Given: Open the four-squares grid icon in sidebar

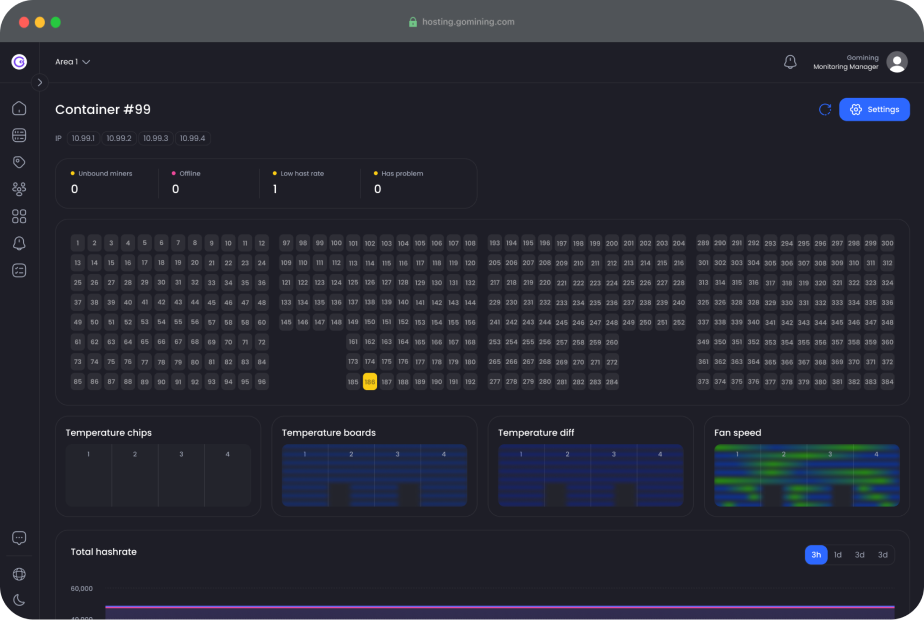Looking at the screenshot, I should (19, 216).
